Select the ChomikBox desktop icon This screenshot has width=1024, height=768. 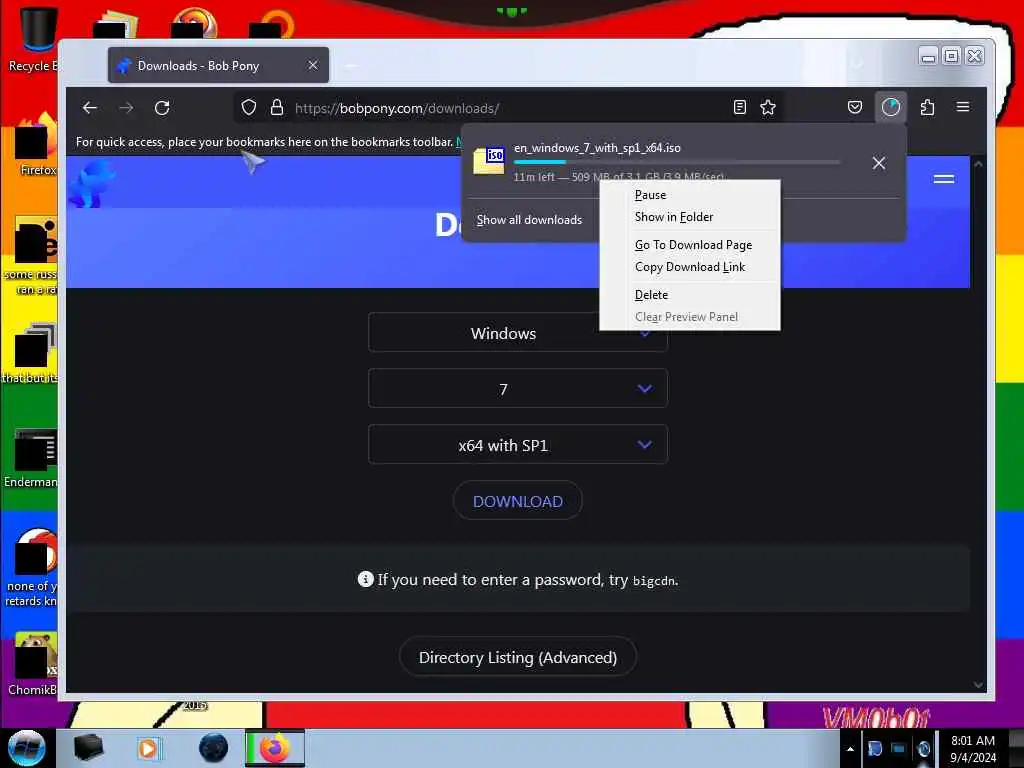[x=33, y=664]
